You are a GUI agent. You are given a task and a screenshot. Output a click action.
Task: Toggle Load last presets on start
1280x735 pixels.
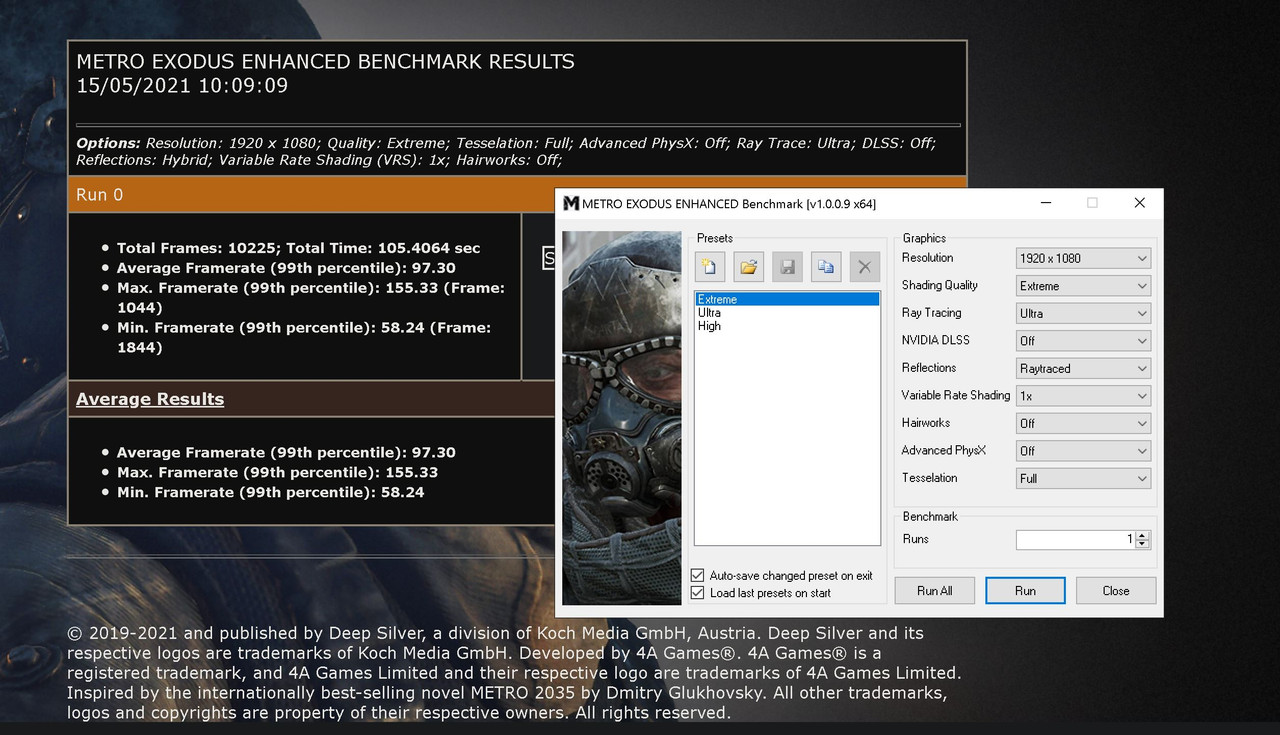click(698, 593)
